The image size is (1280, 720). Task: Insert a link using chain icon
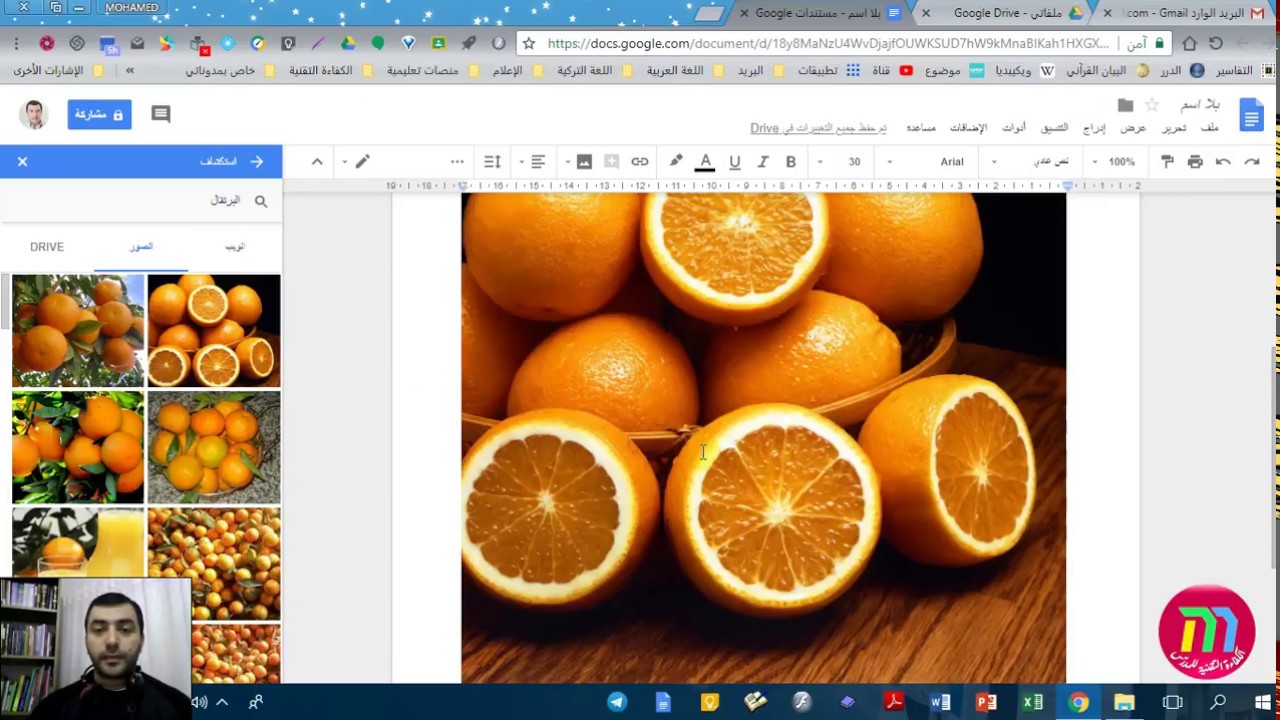[x=640, y=162]
